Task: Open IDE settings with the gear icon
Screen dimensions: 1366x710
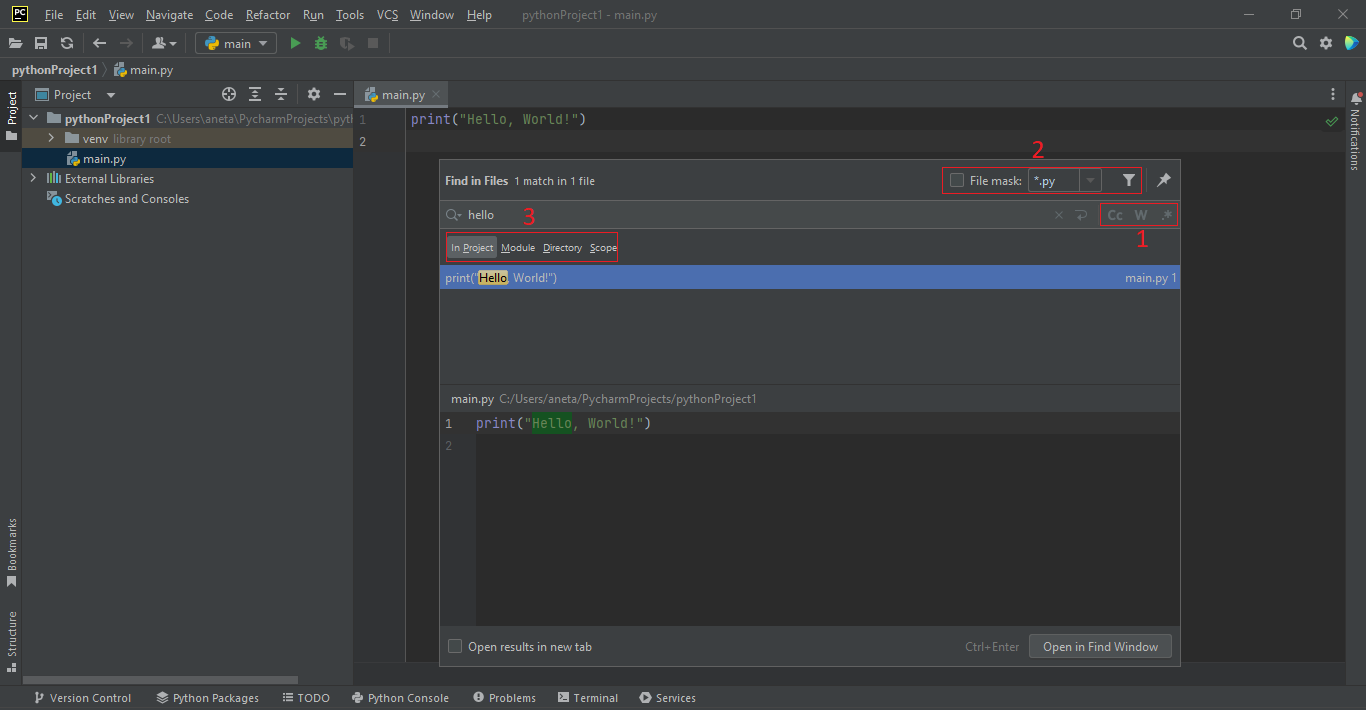Action: 1325,43
